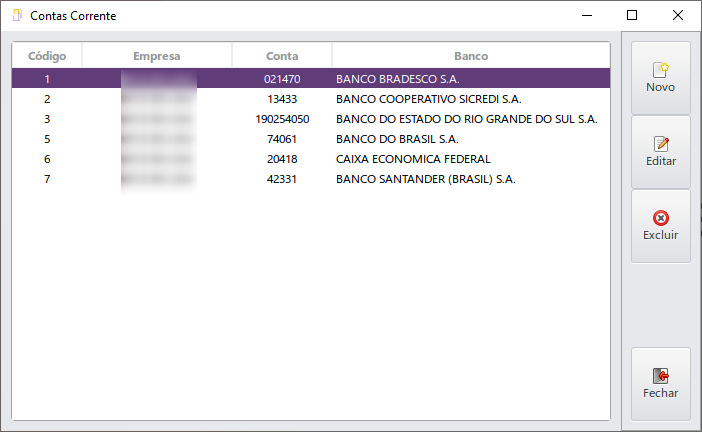Select the BANCO SANTANDER (BRASIL) S.A. row
The height and width of the screenshot is (432, 702).
click(311, 179)
